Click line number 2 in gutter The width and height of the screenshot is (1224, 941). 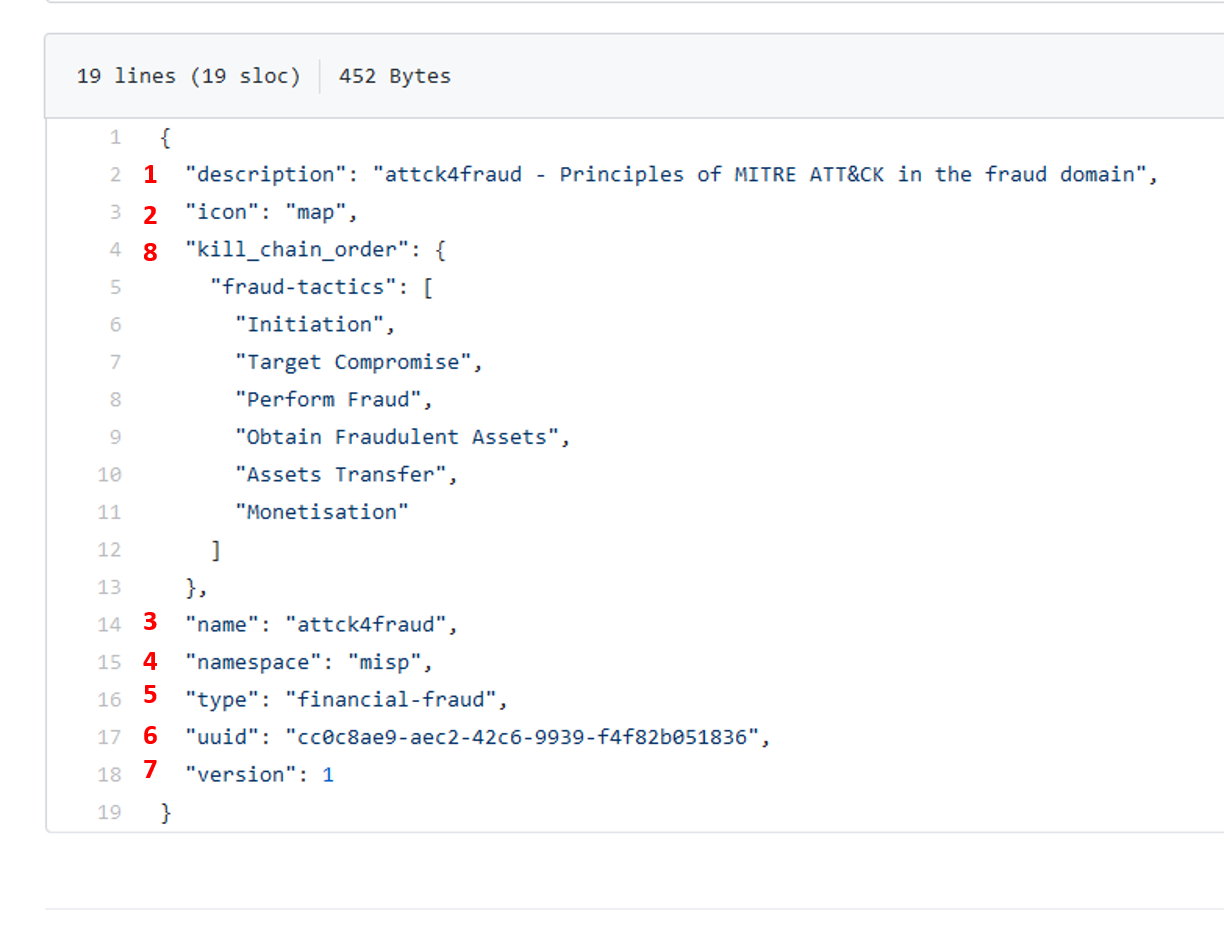tap(115, 175)
